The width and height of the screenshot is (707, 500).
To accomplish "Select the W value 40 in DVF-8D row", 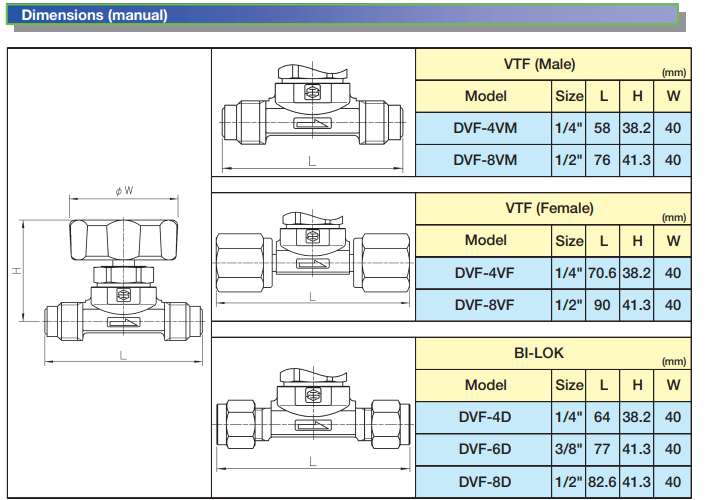I will [x=673, y=482].
